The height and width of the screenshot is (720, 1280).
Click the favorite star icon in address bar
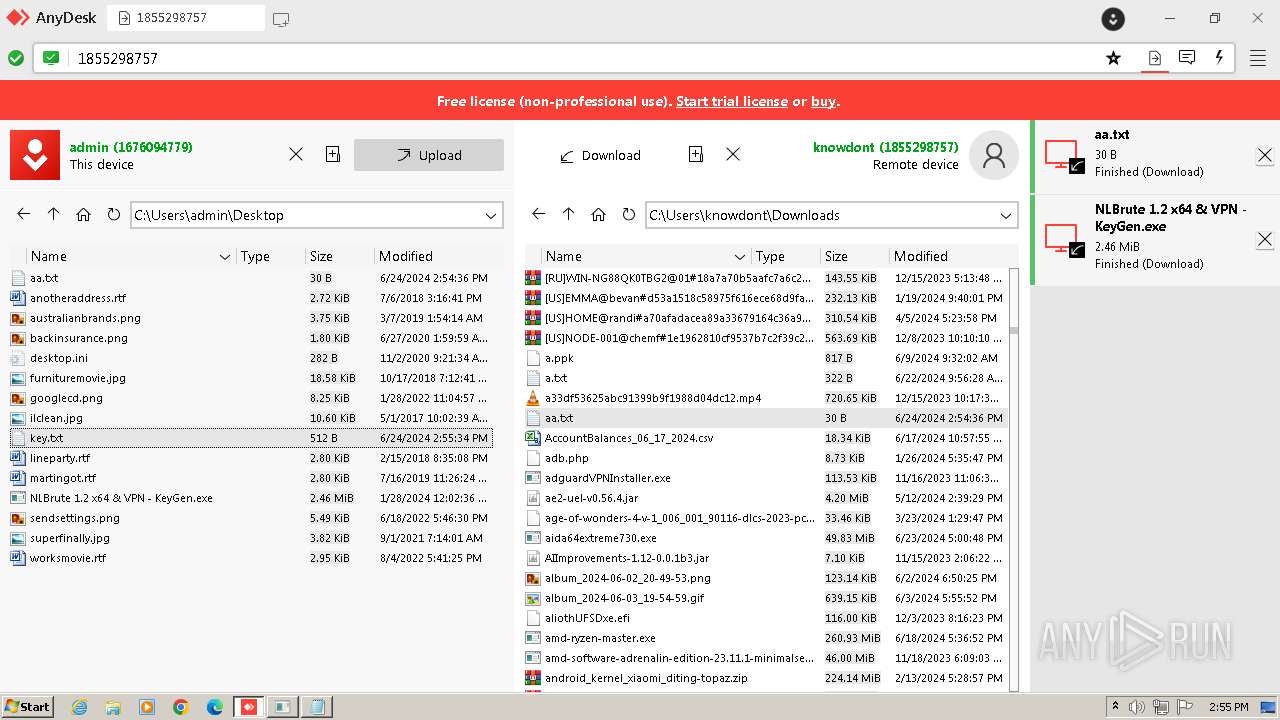(x=1113, y=58)
